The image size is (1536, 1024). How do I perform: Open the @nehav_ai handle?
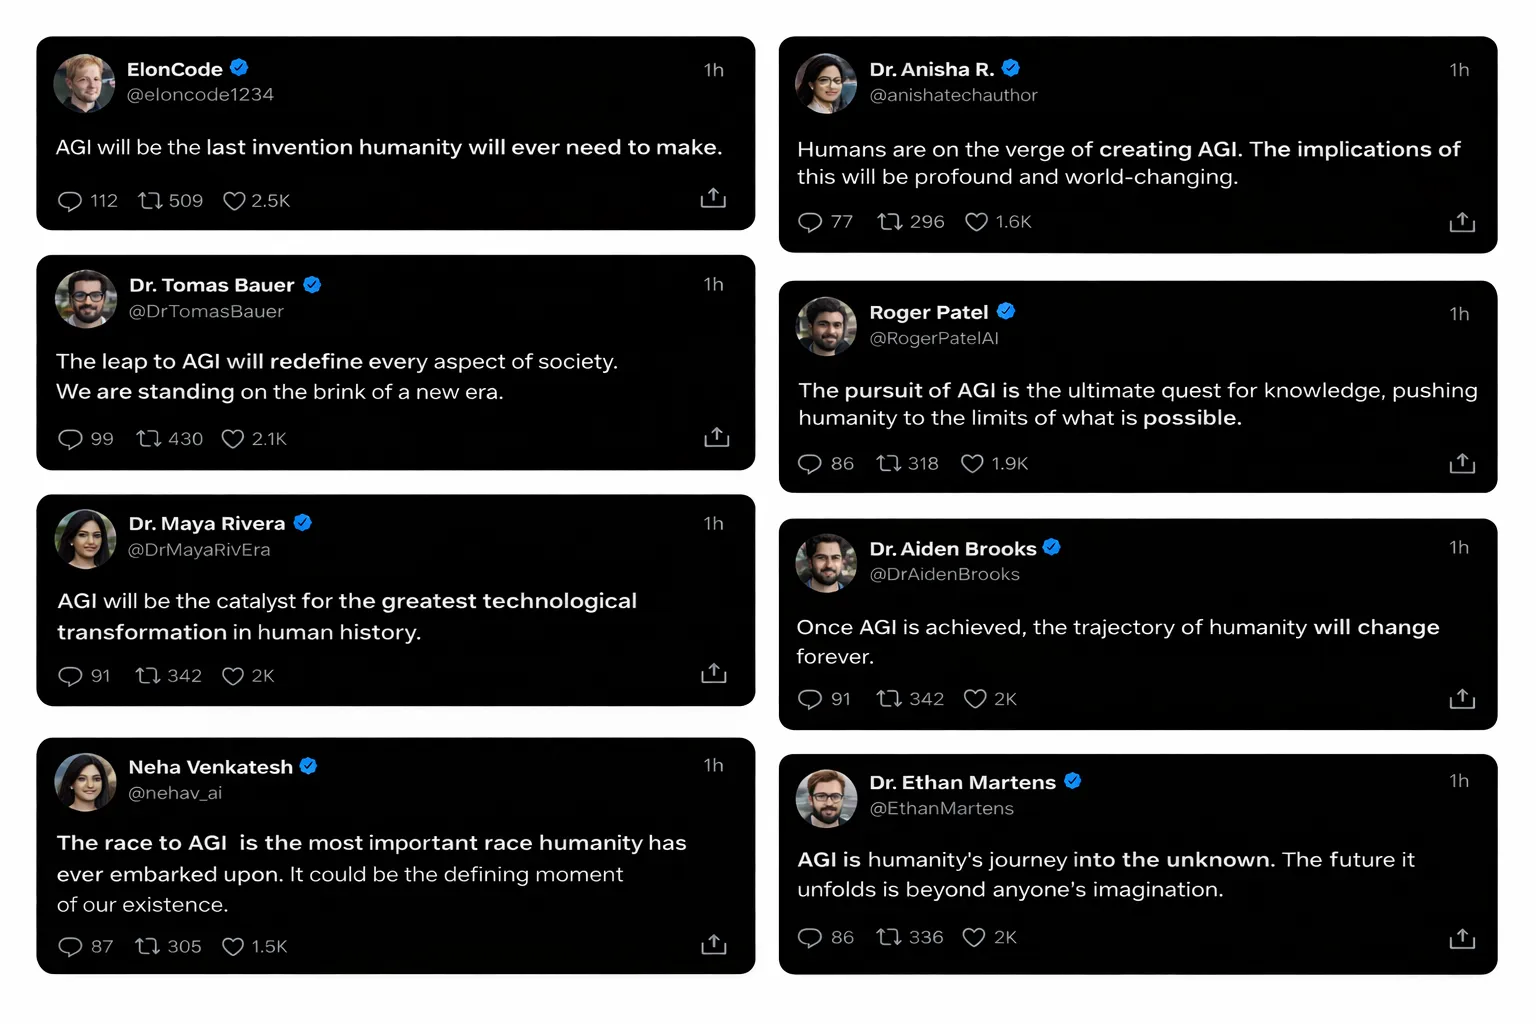coord(175,793)
